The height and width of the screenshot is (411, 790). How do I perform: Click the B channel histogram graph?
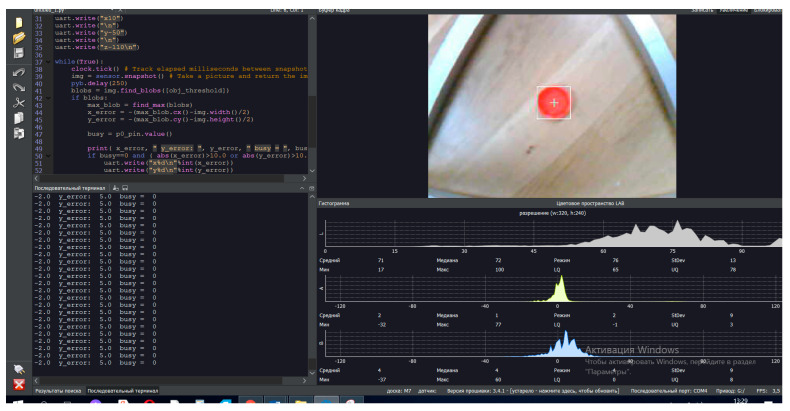[553, 343]
